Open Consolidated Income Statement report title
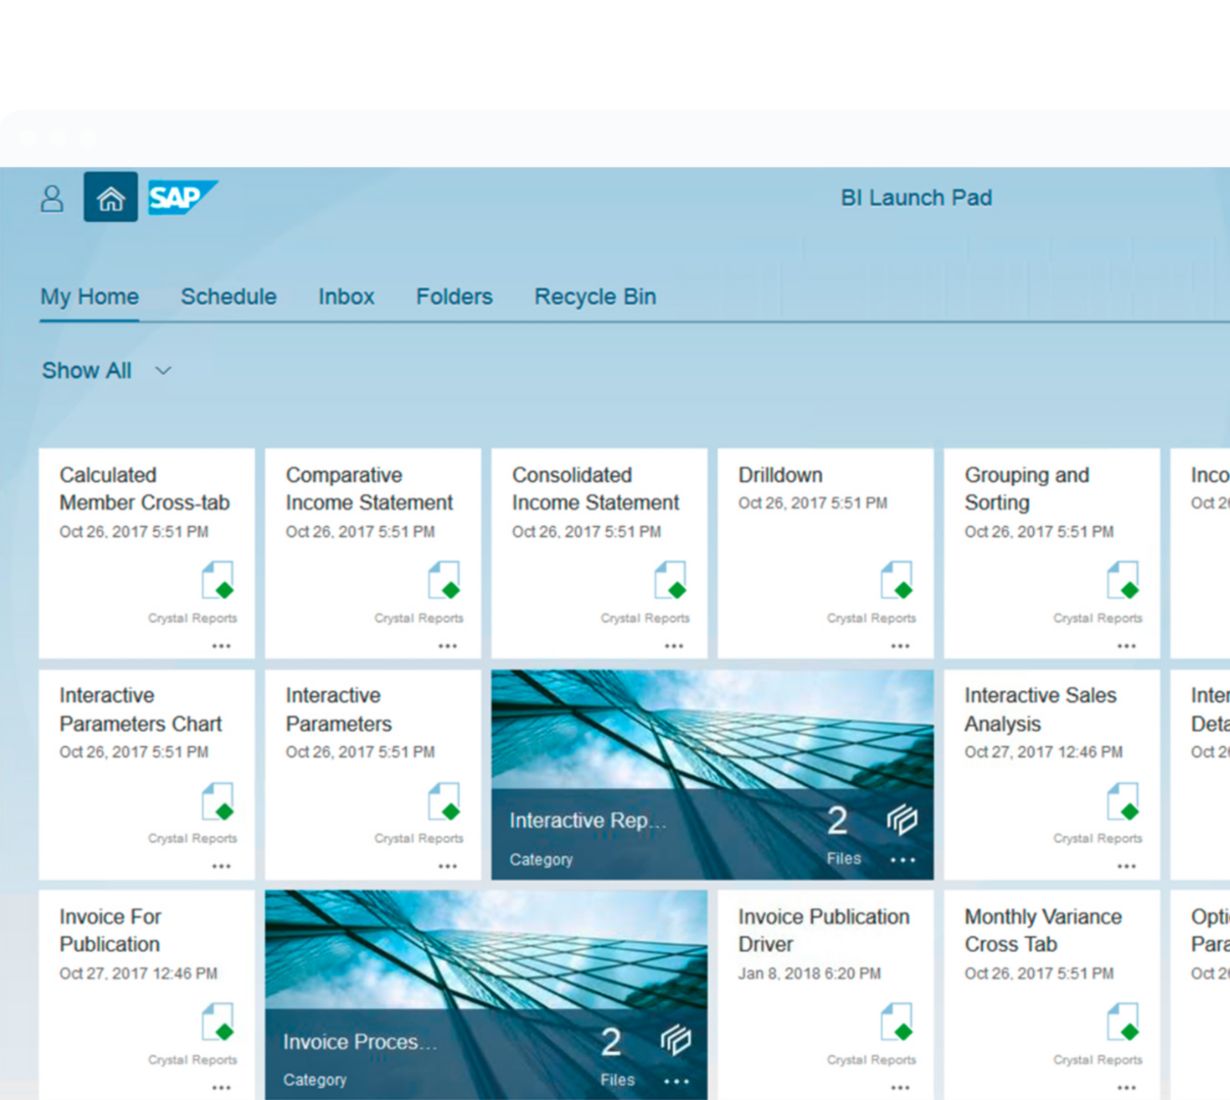The width and height of the screenshot is (1230, 1100). click(x=595, y=489)
